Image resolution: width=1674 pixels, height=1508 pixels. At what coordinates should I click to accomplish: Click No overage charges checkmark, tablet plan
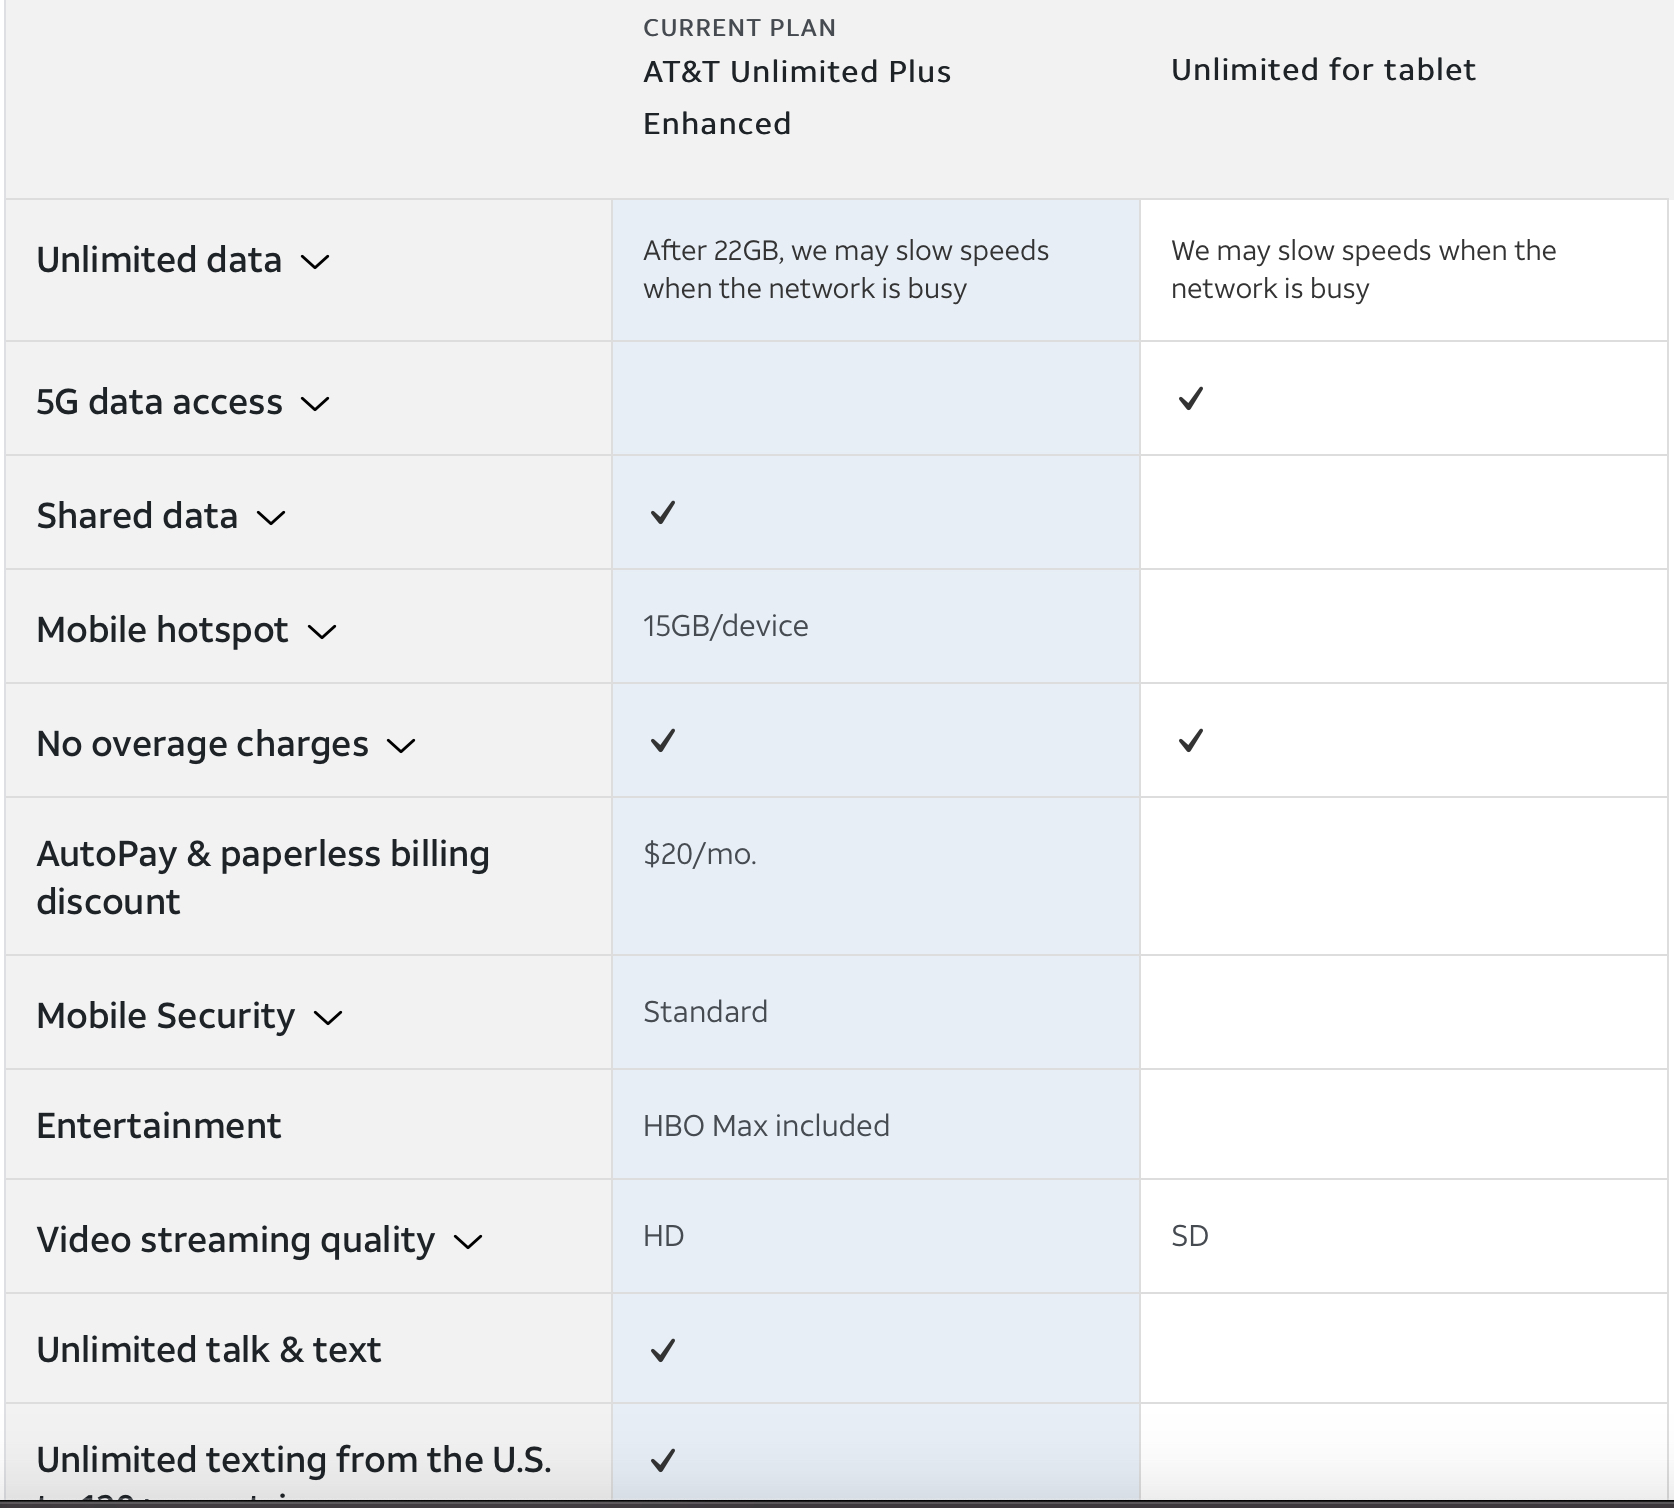click(x=1190, y=741)
